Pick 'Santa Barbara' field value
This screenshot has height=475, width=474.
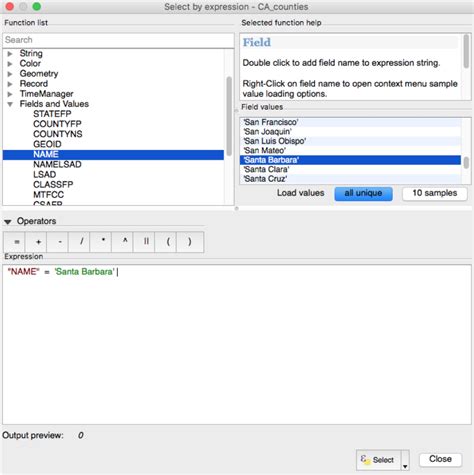(350, 160)
